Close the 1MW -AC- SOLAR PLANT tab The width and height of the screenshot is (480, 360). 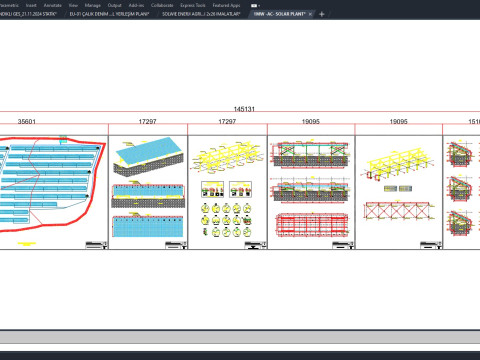tap(310, 14)
